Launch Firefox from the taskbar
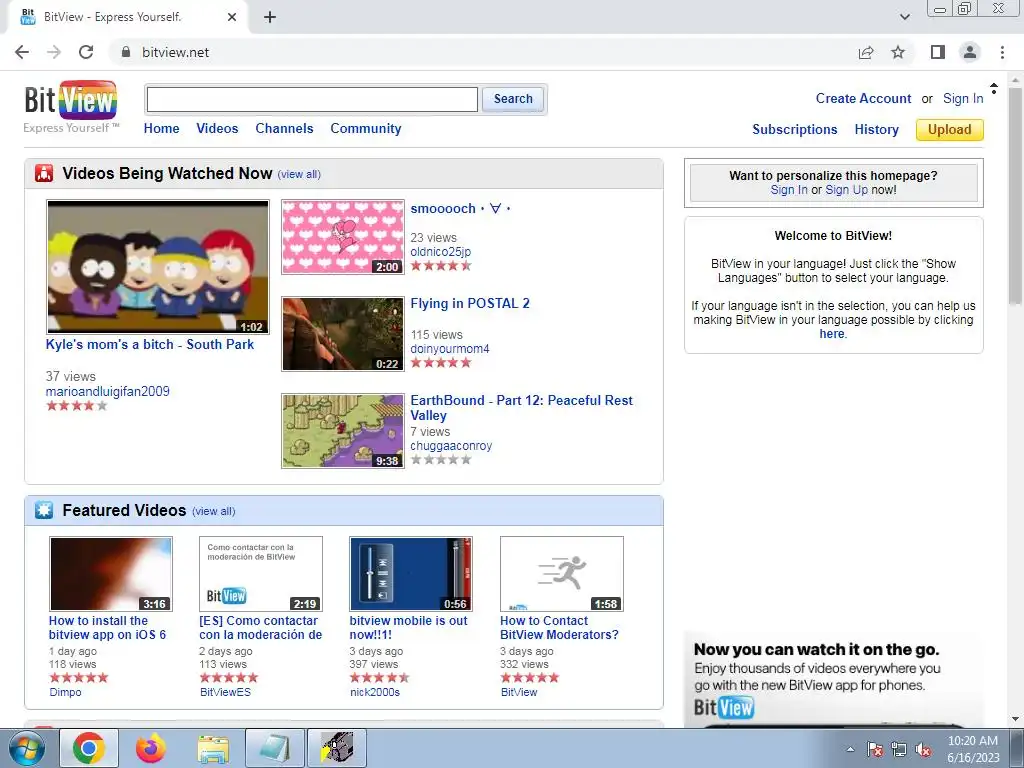1024x768 pixels. 151,748
